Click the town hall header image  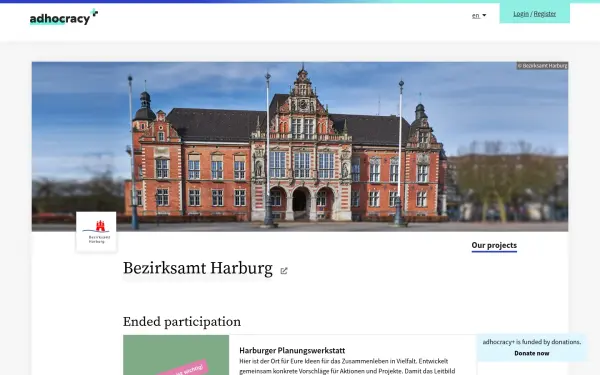point(300,146)
